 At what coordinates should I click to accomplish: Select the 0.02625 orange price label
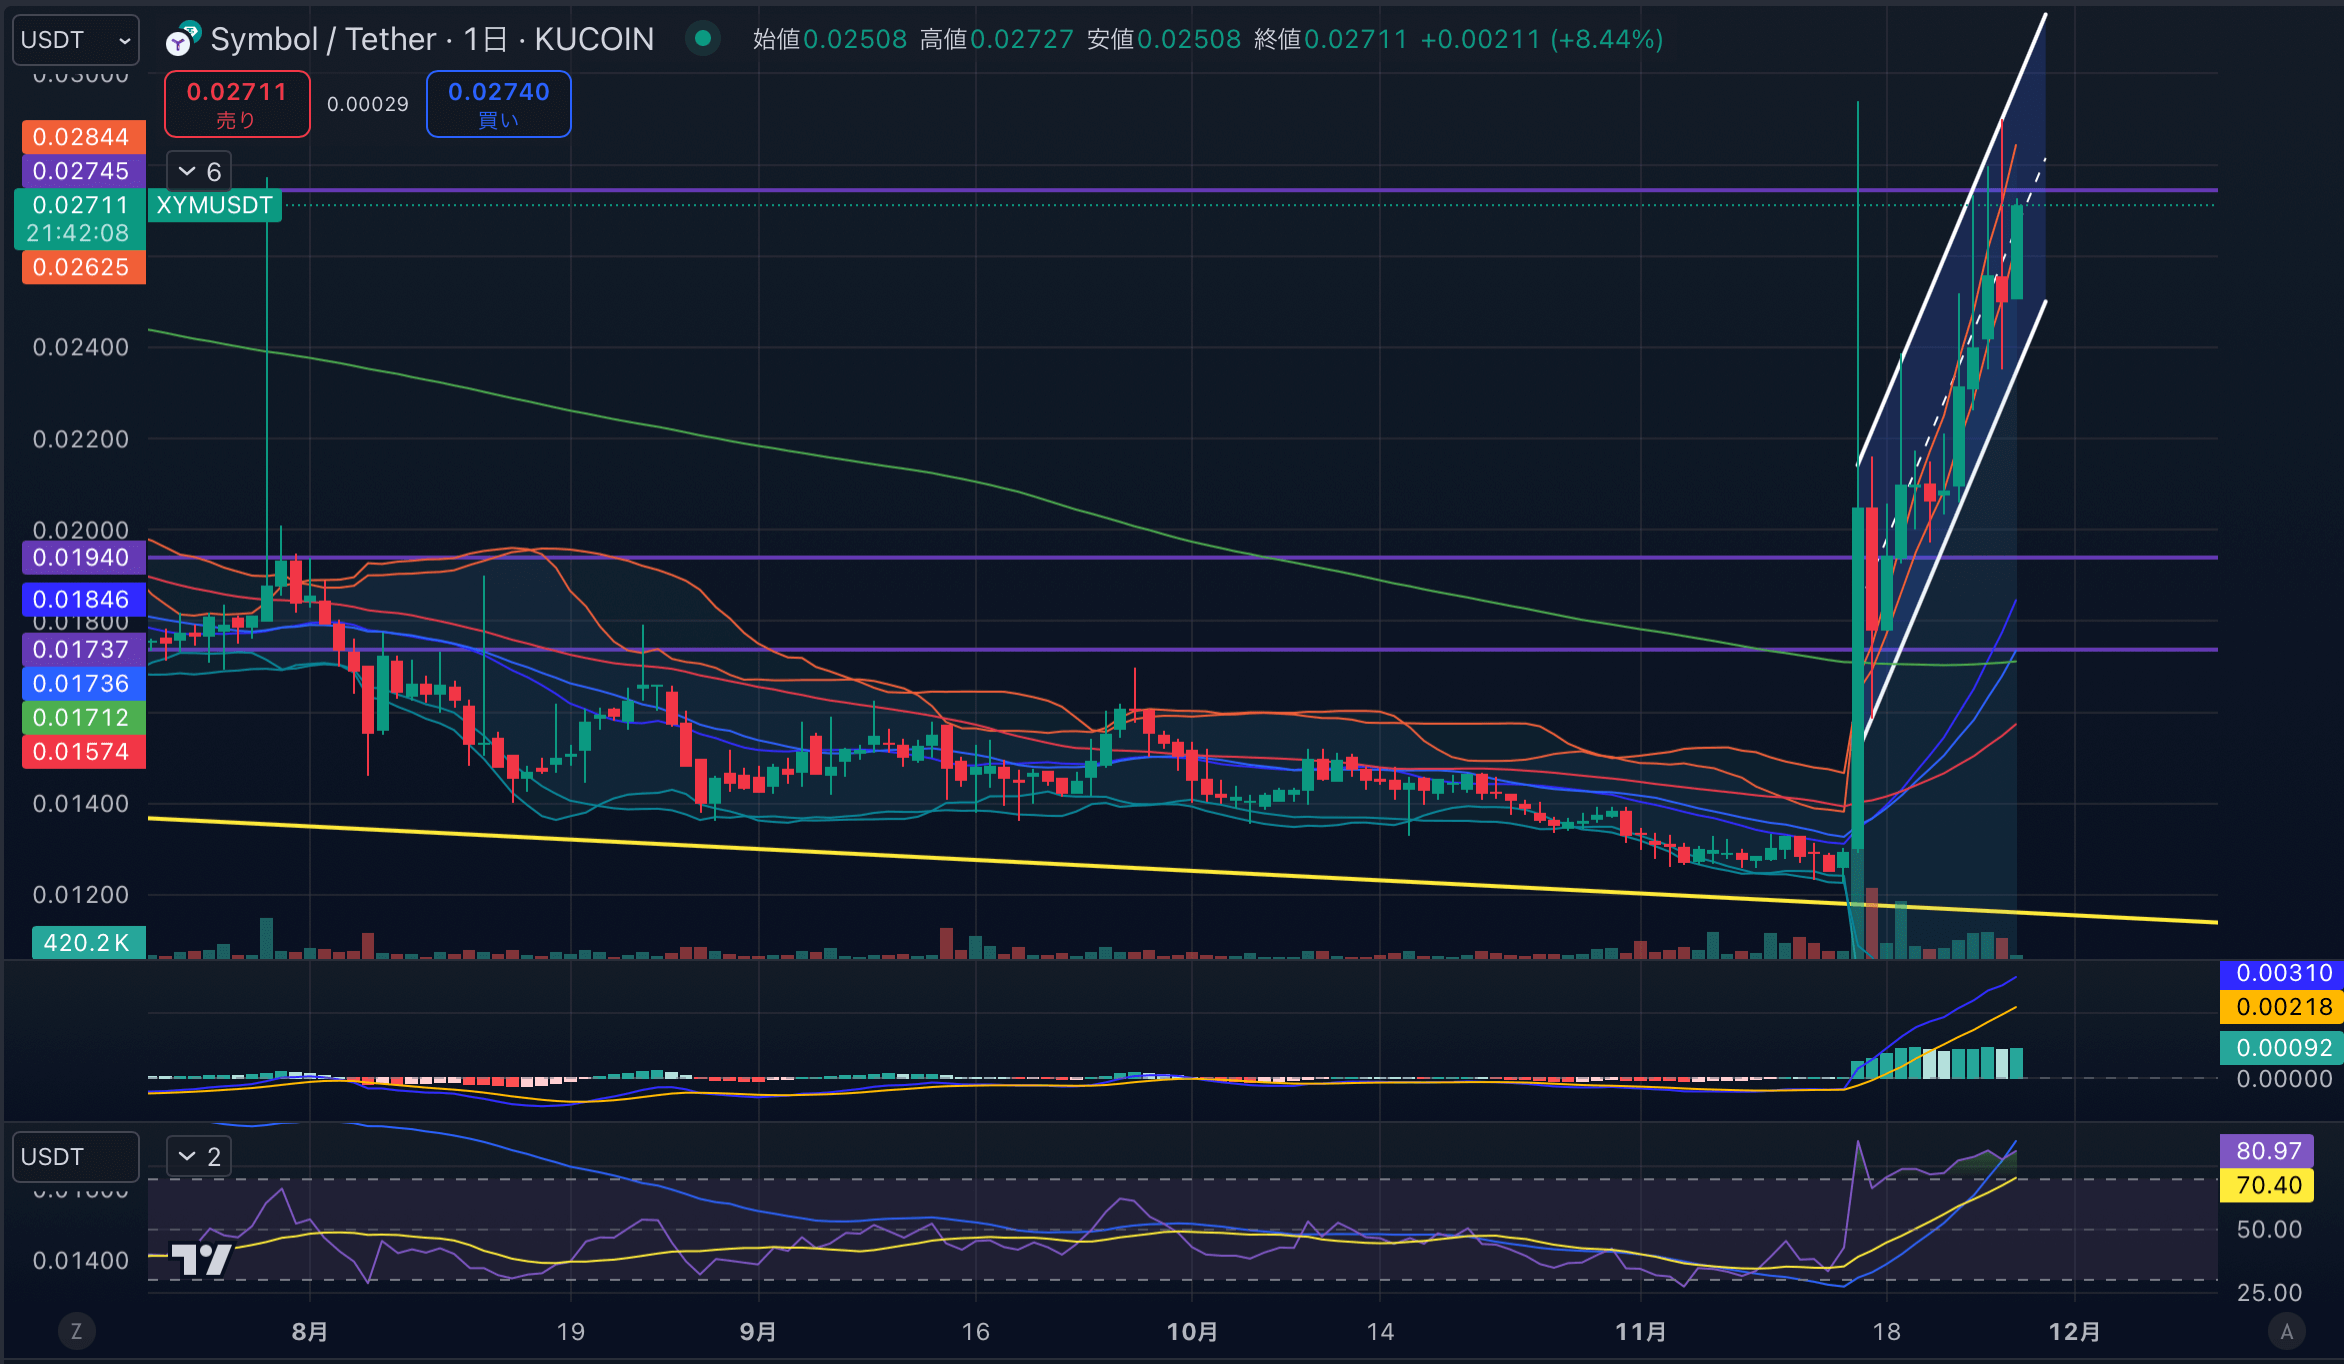[x=83, y=267]
